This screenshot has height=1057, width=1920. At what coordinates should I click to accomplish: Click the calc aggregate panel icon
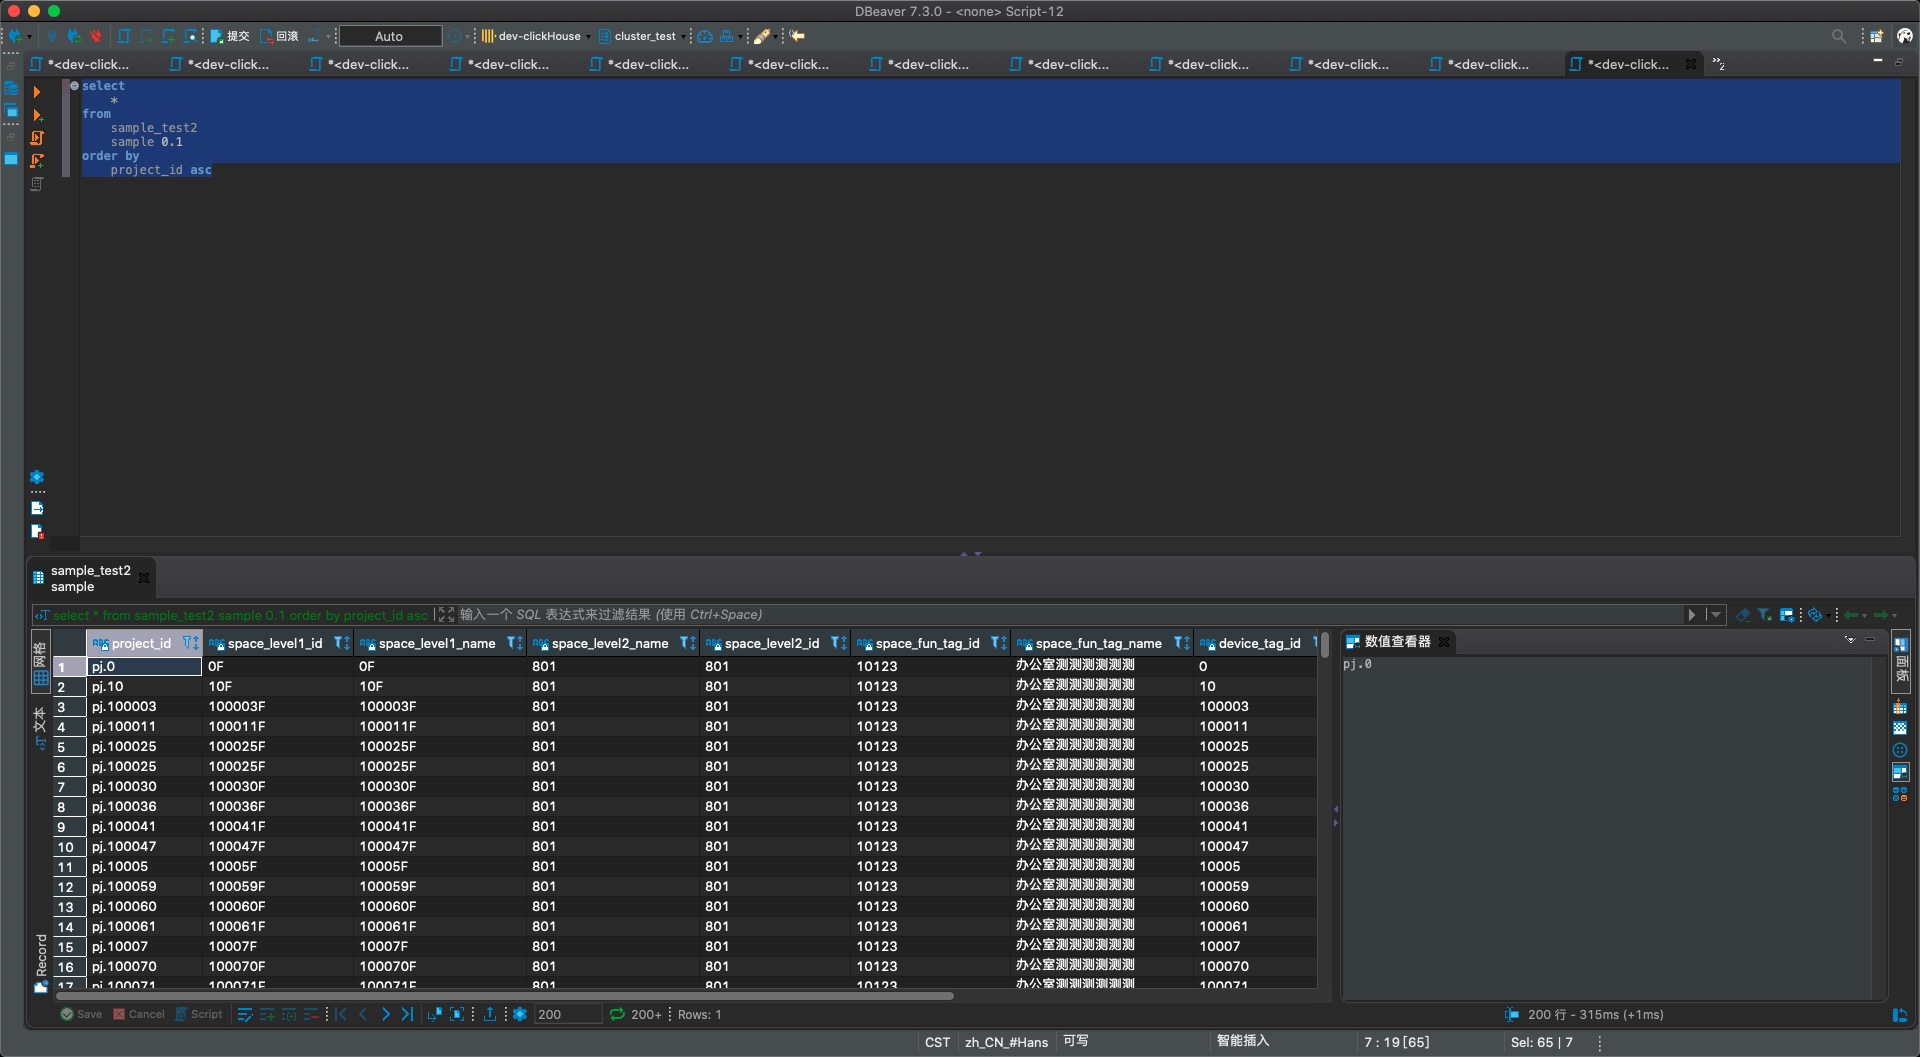pos(1900,794)
